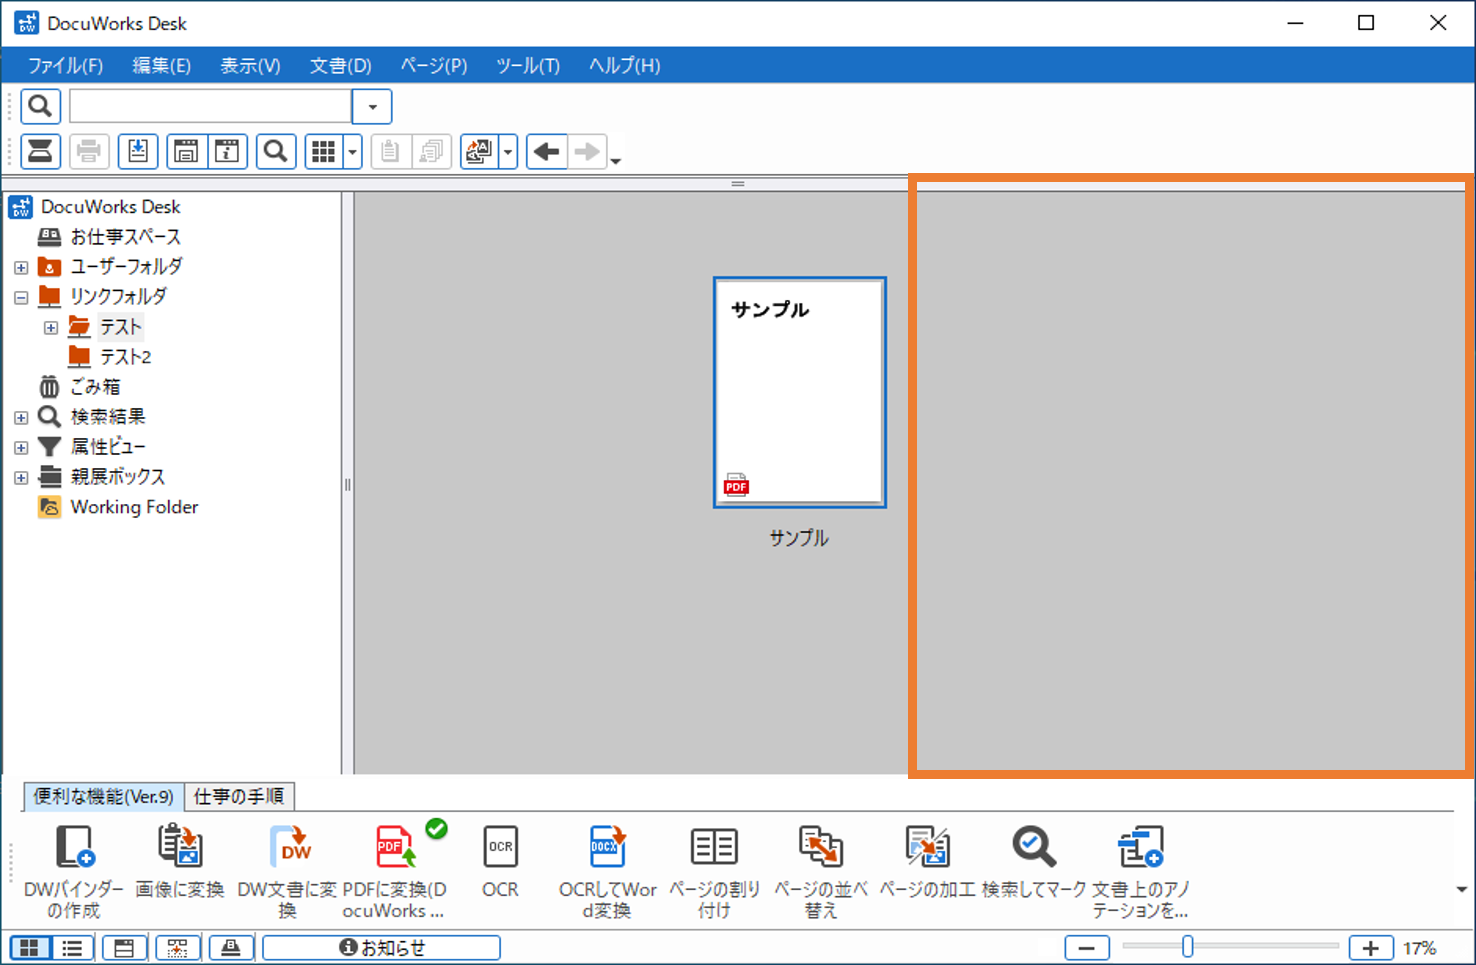Click the stamp icon in the status bar

point(230,948)
